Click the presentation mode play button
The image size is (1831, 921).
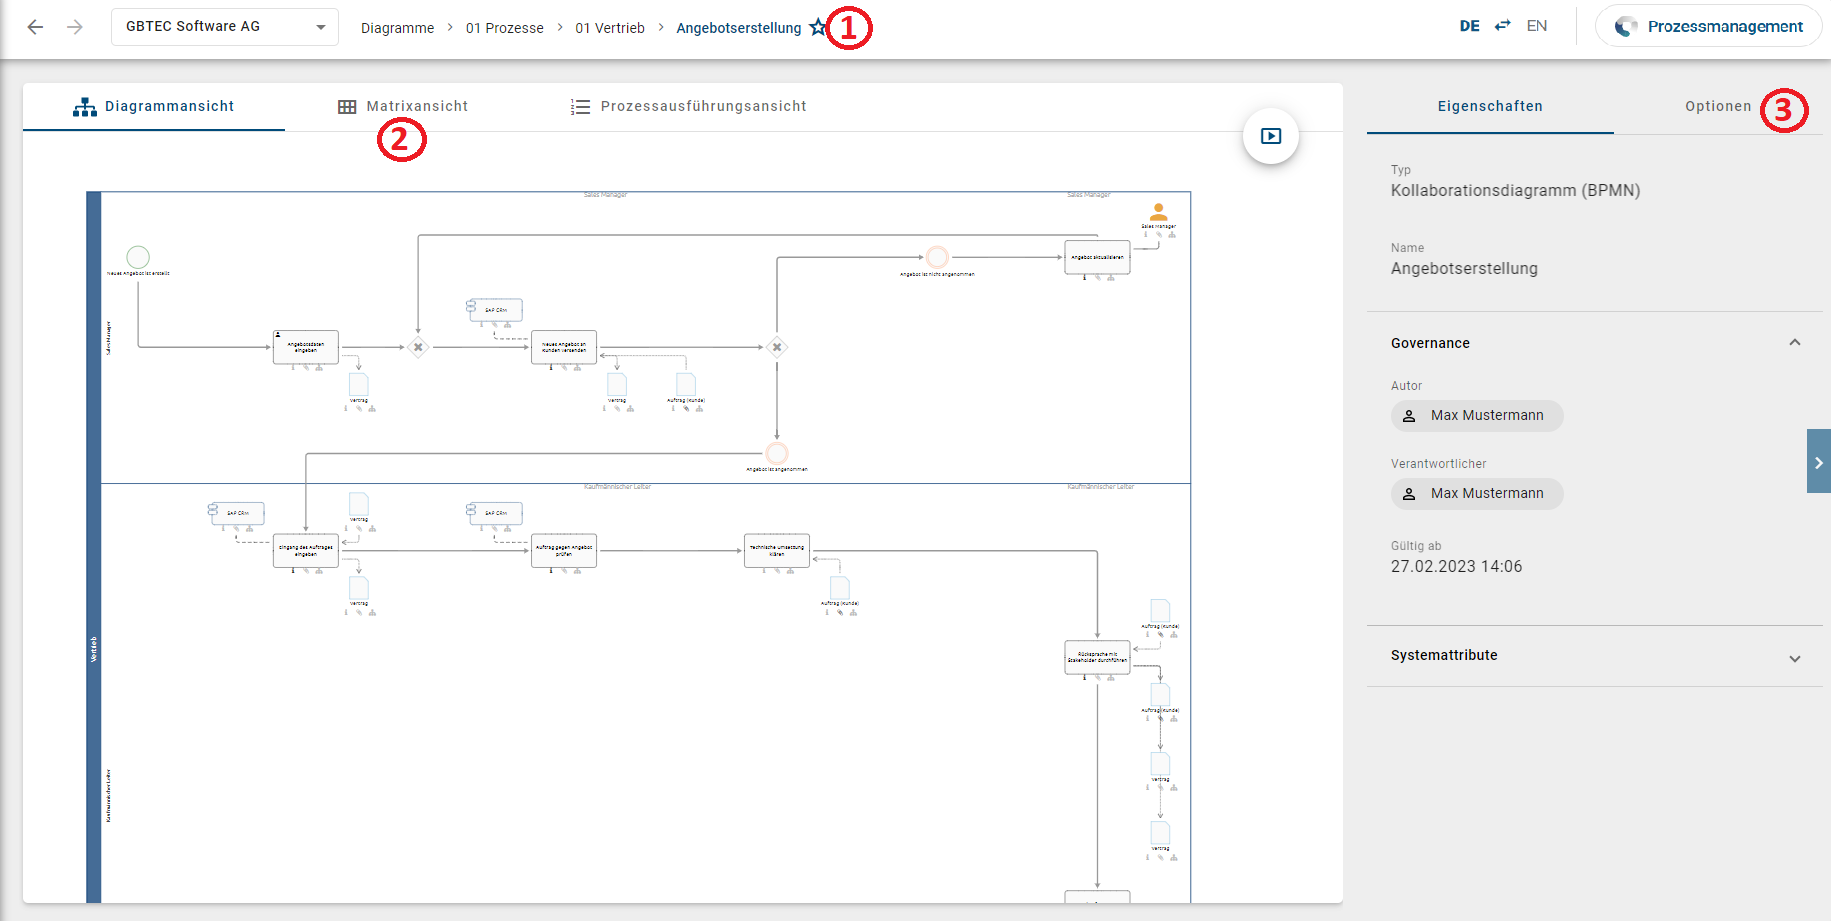(1270, 136)
